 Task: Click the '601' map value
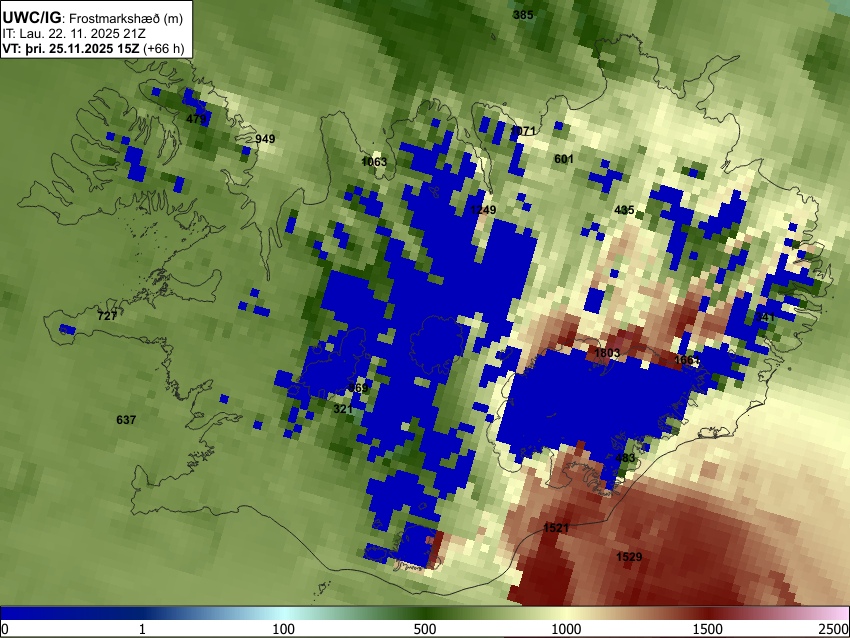564,159
